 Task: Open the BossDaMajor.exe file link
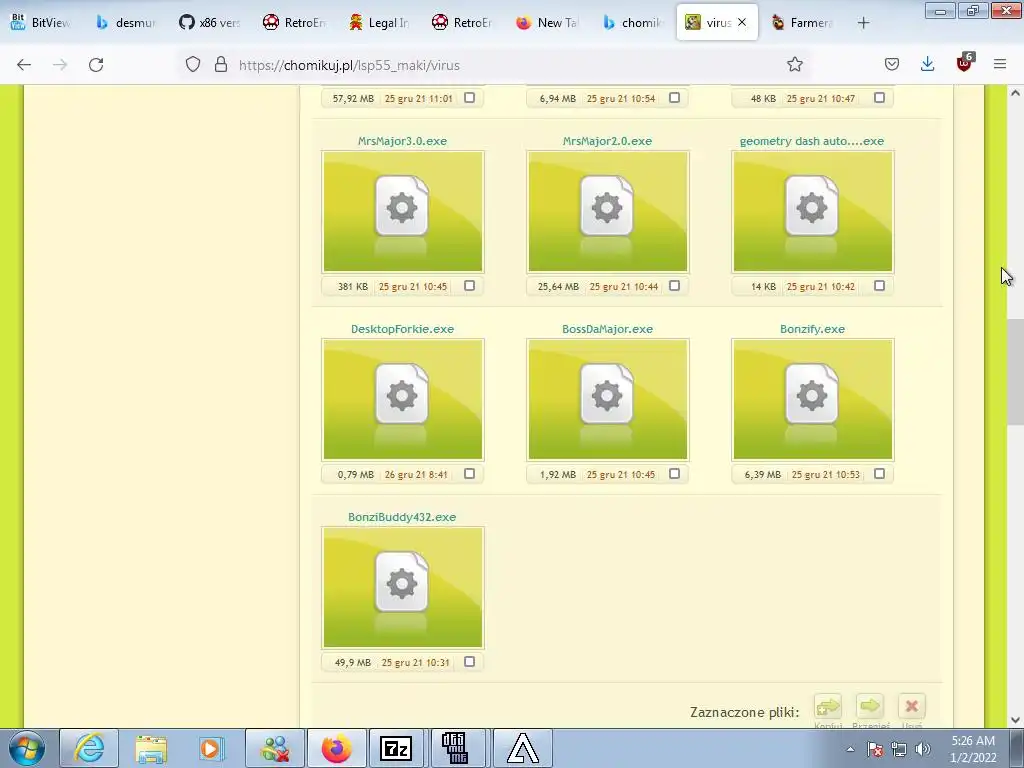click(607, 329)
